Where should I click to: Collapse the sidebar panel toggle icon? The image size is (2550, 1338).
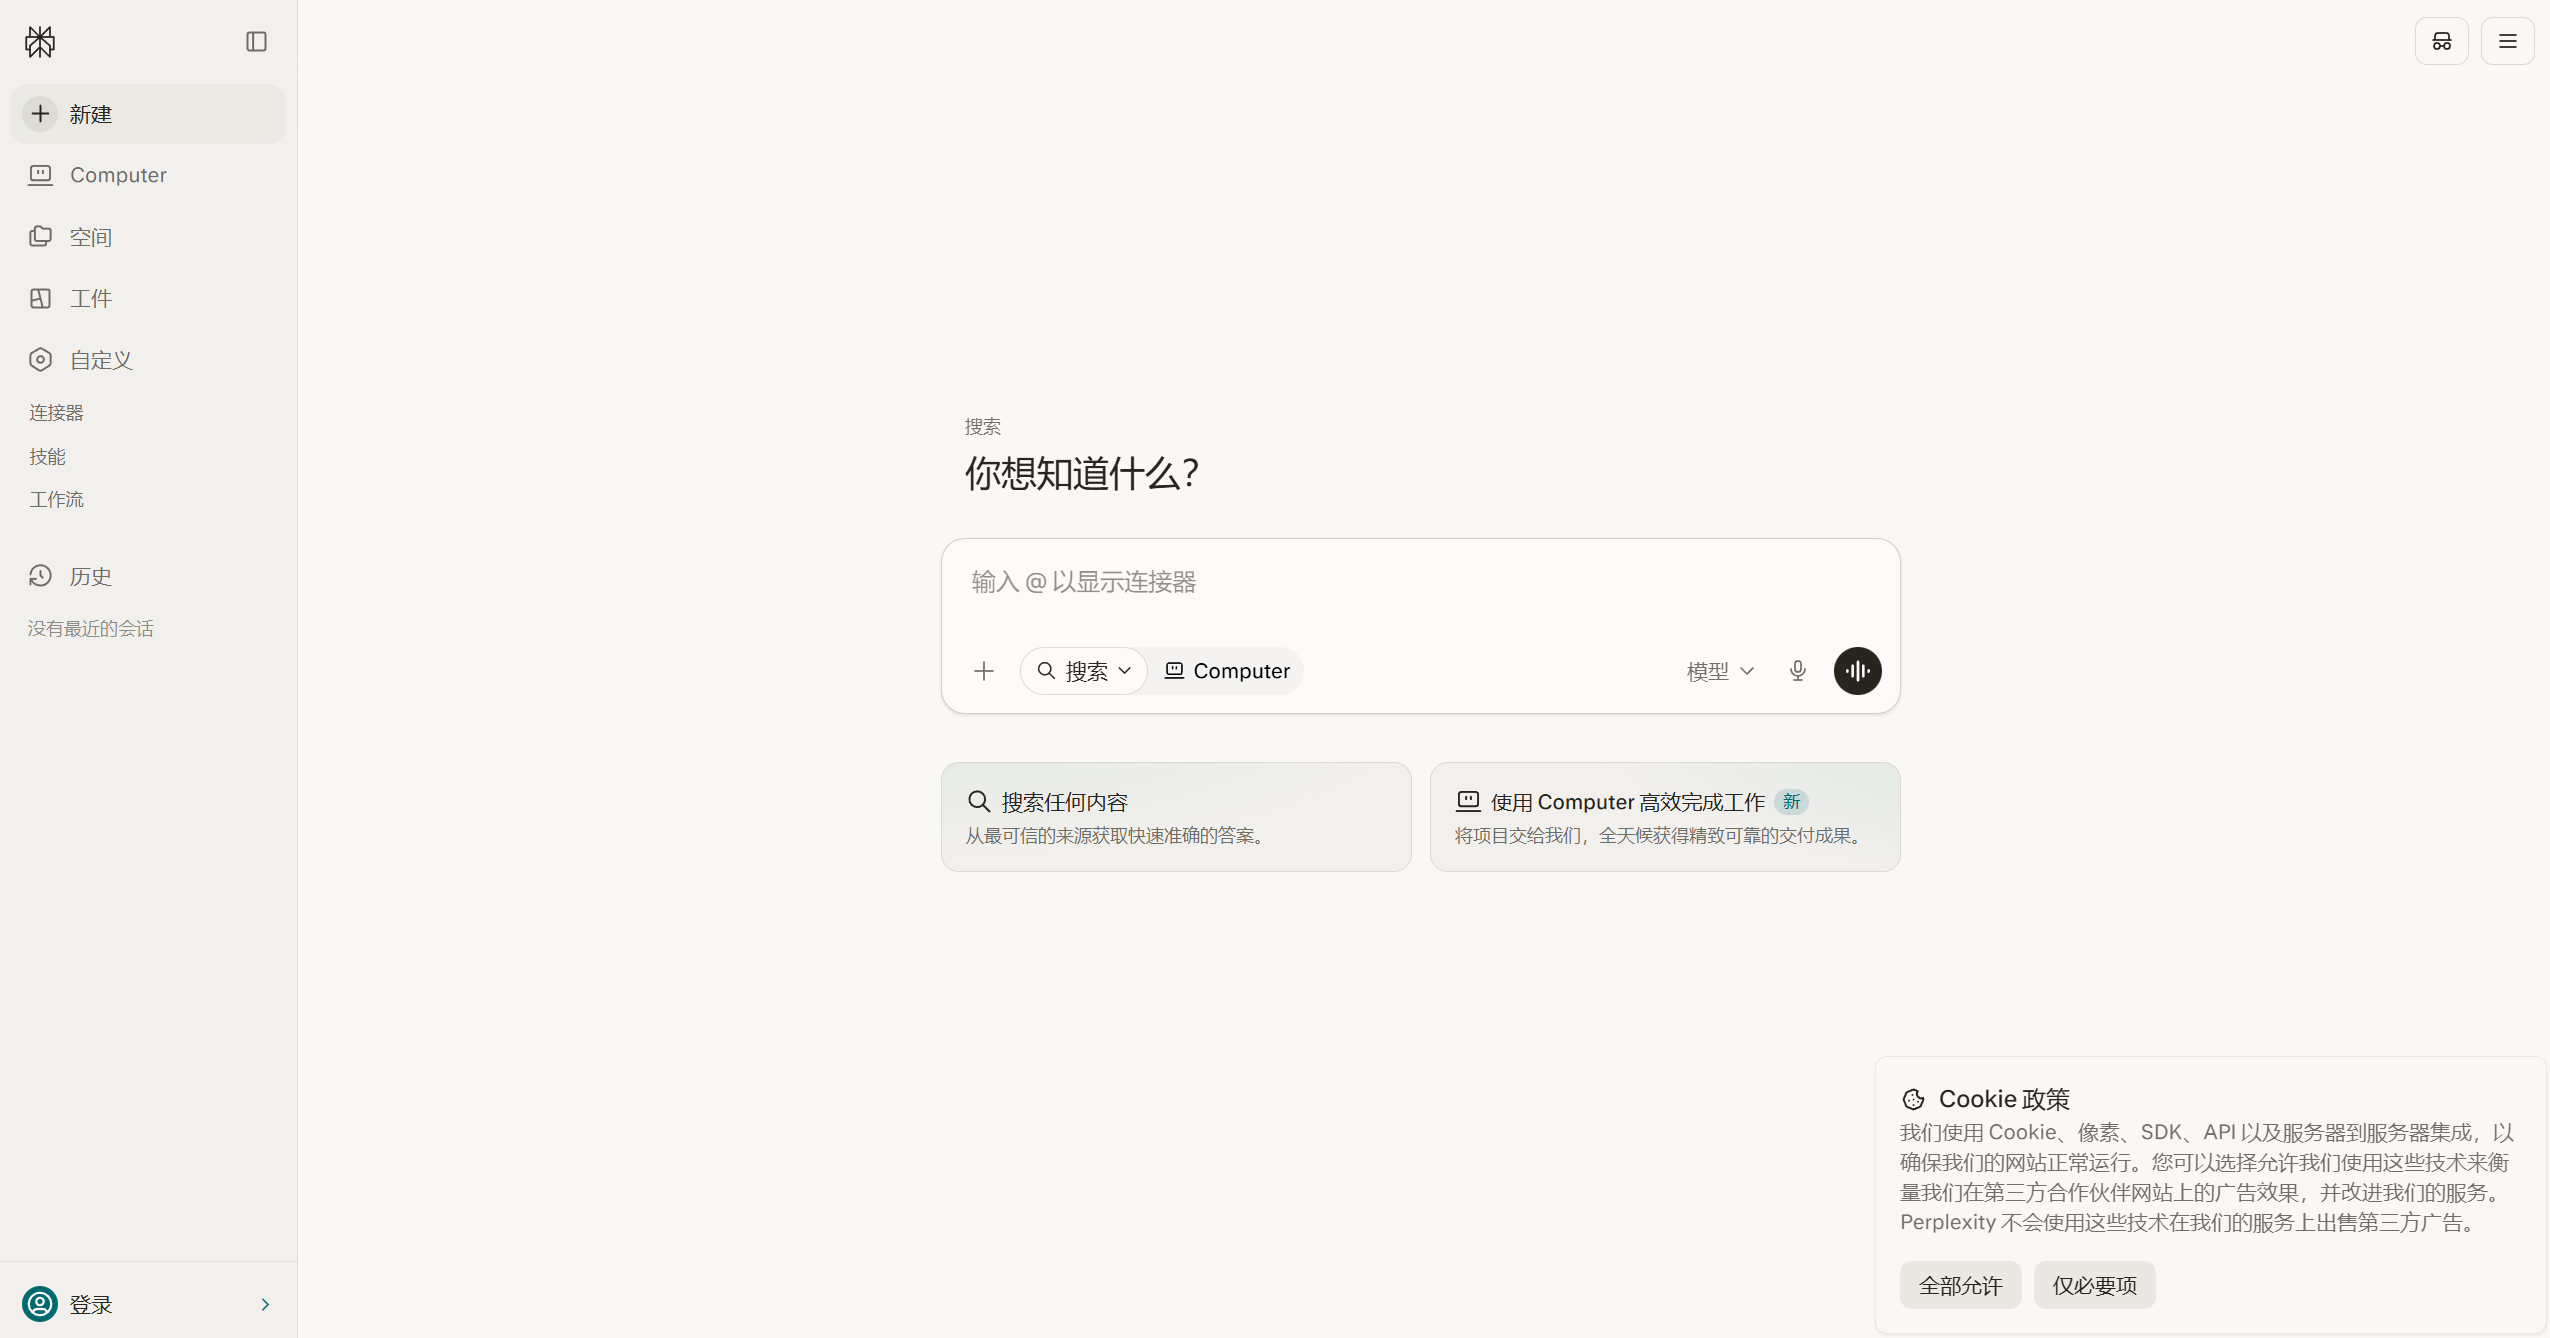(x=256, y=41)
